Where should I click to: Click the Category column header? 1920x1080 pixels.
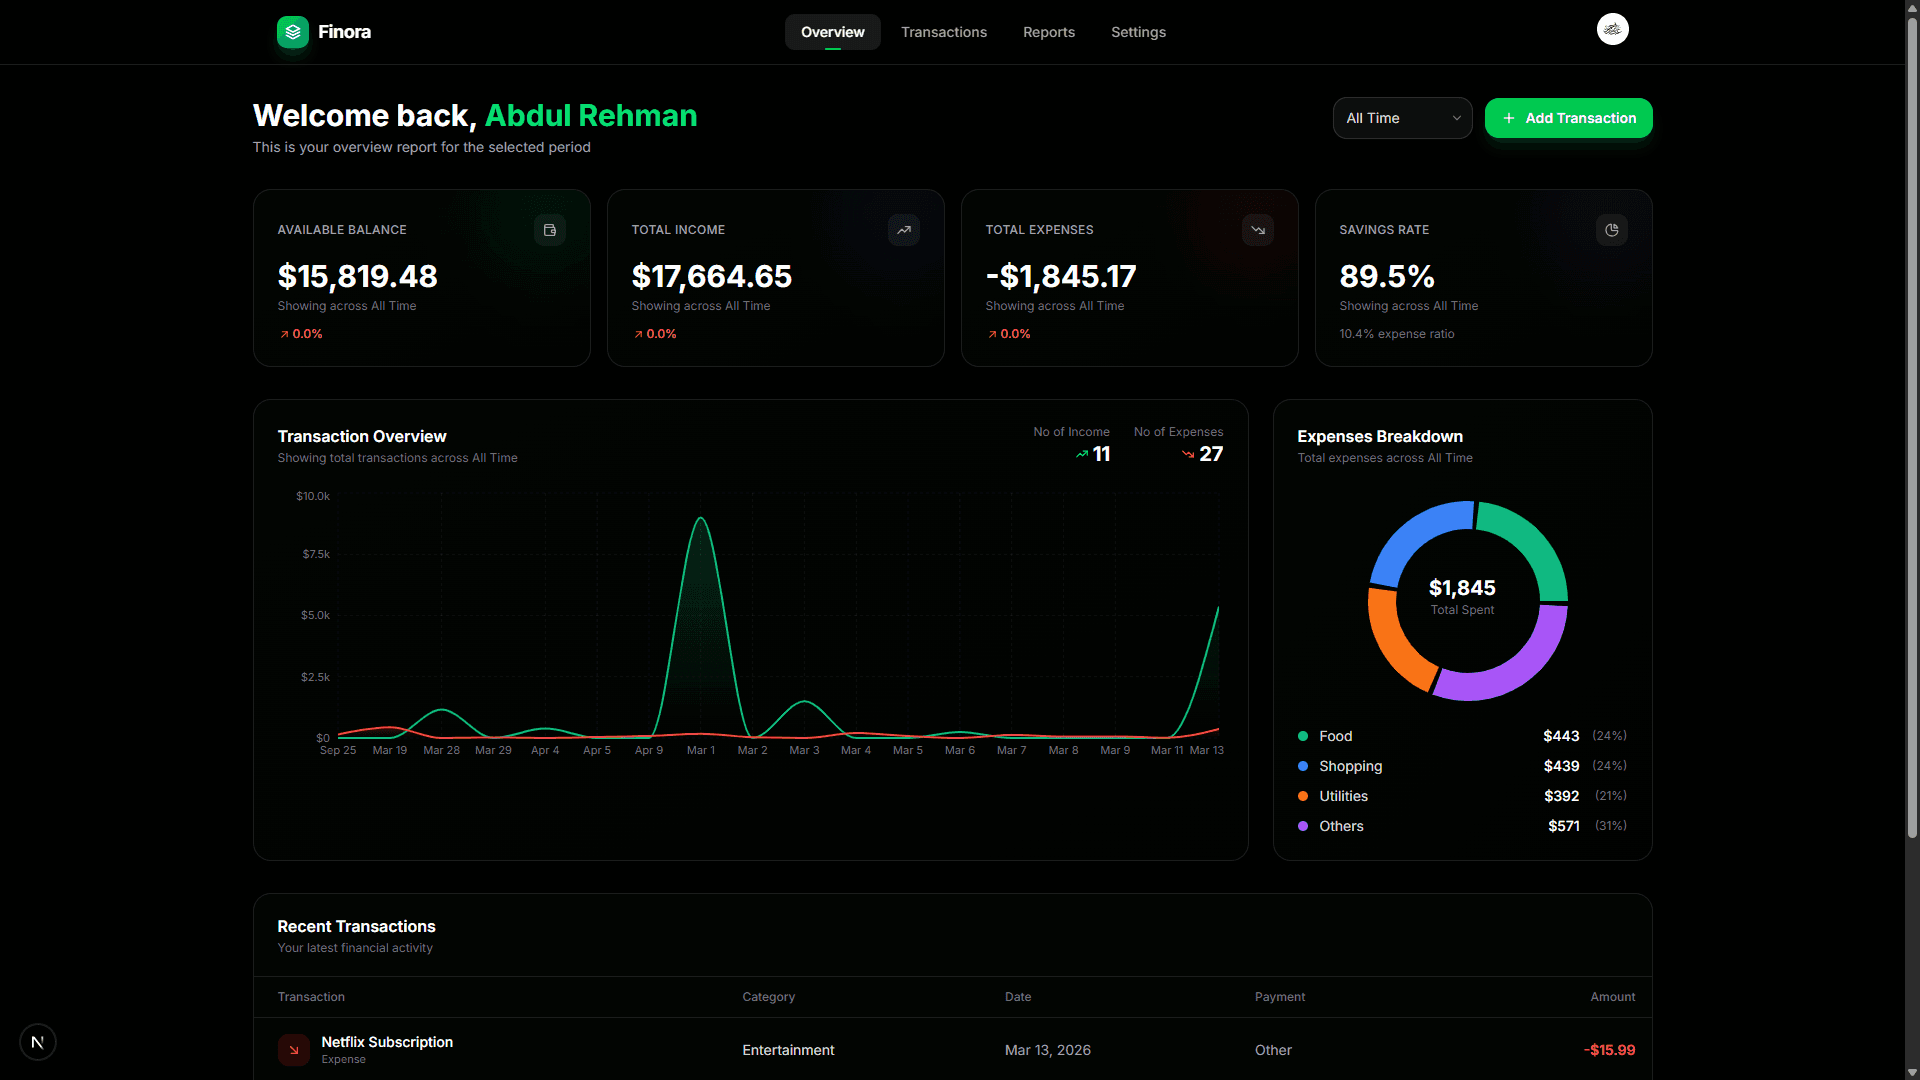point(768,997)
